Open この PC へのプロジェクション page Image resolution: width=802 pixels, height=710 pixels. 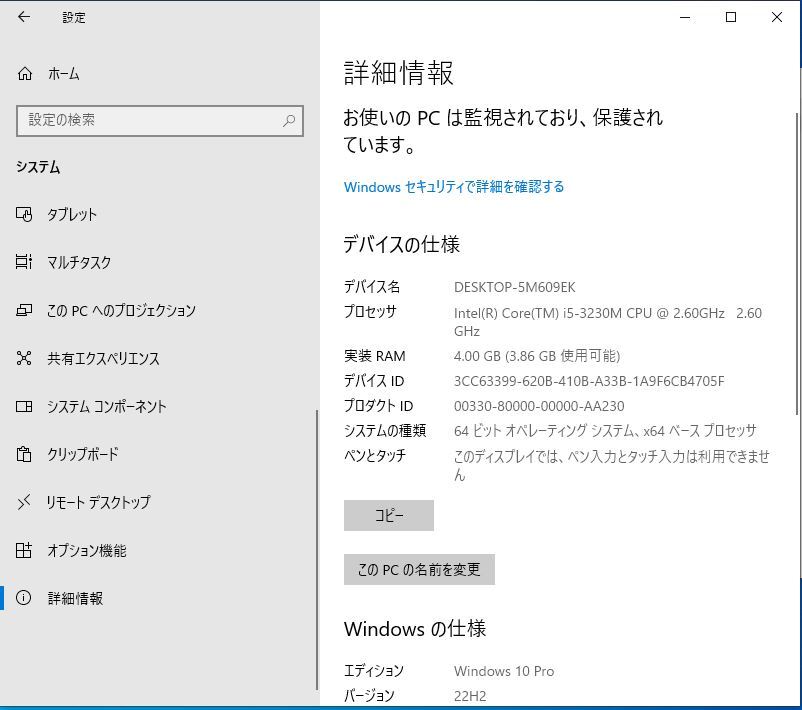pyautogui.click(x=159, y=310)
